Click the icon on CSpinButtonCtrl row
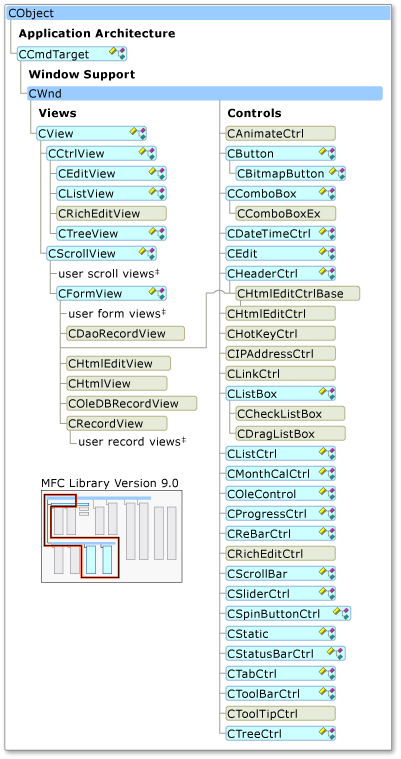Viewport: 401px width, 759px height. click(x=342, y=613)
